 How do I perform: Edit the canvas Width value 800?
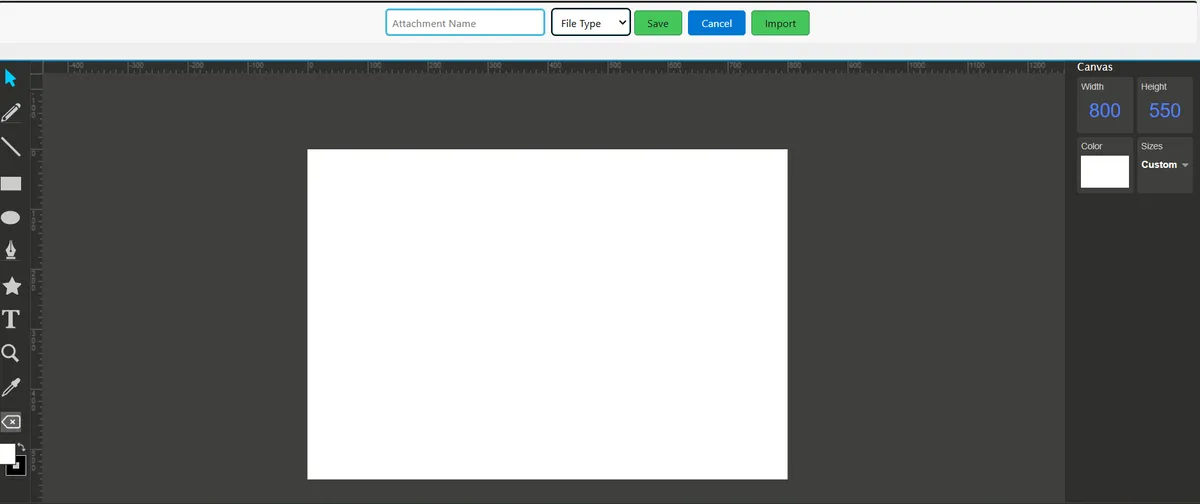click(x=1105, y=111)
